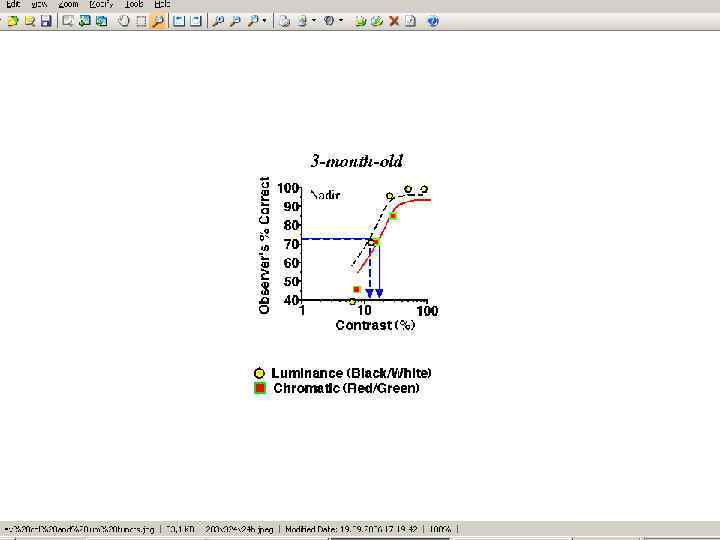Viewport: 720px width, 540px height.
Task: Expand the dropdown arrow after the dark round icon
Action: pyautogui.click(x=341, y=21)
